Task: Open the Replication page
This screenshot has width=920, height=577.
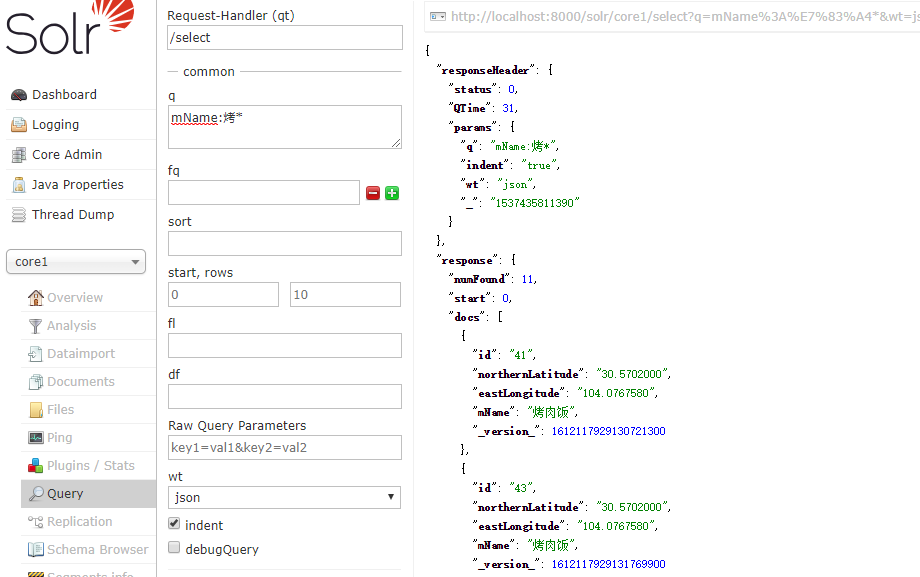Action: [79, 522]
